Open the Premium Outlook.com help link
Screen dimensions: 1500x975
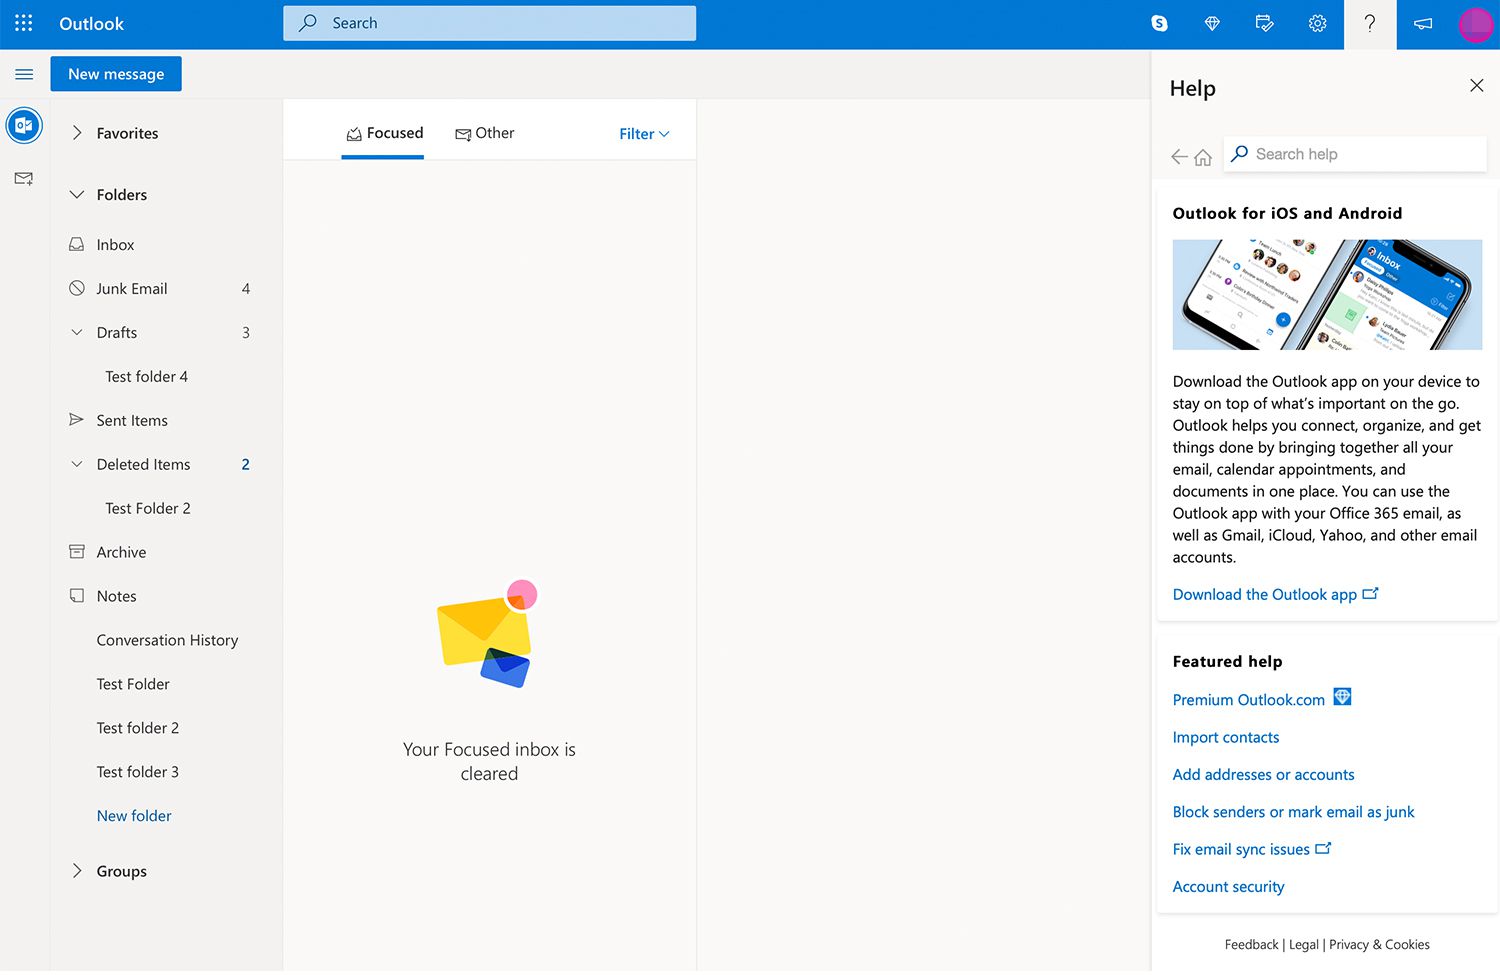click(x=1248, y=700)
